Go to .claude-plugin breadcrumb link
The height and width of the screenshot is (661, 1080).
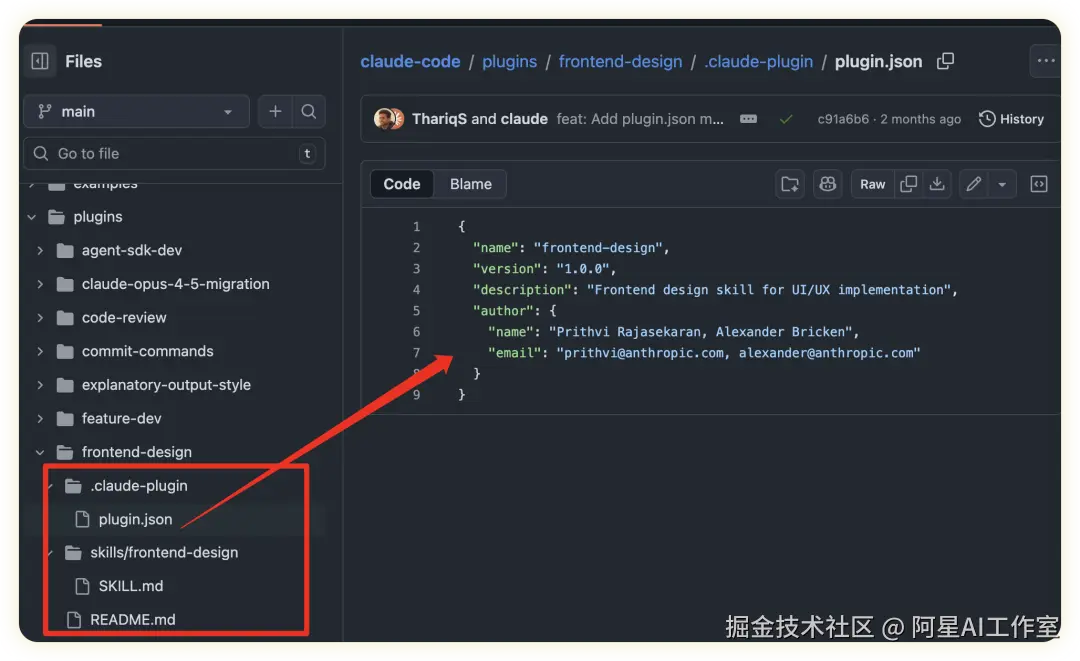point(758,62)
